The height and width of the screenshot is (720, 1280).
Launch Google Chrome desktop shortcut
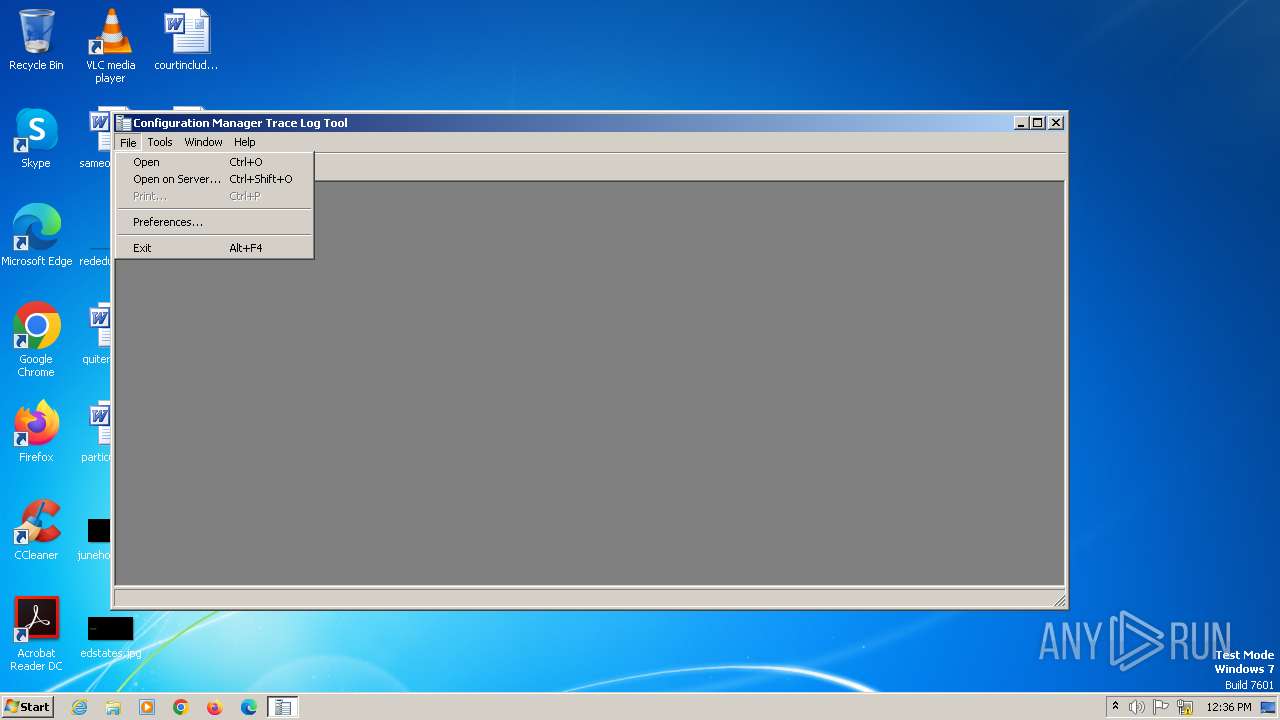(x=36, y=340)
